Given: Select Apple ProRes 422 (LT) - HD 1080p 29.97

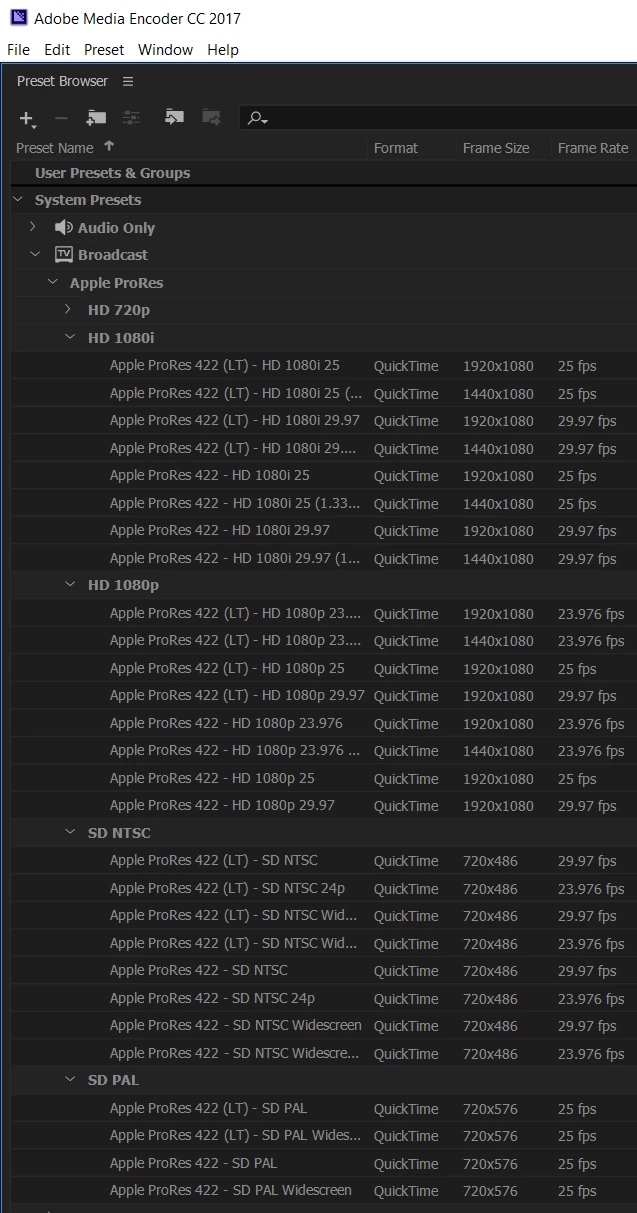Looking at the screenshot, I should pos(323,696).
